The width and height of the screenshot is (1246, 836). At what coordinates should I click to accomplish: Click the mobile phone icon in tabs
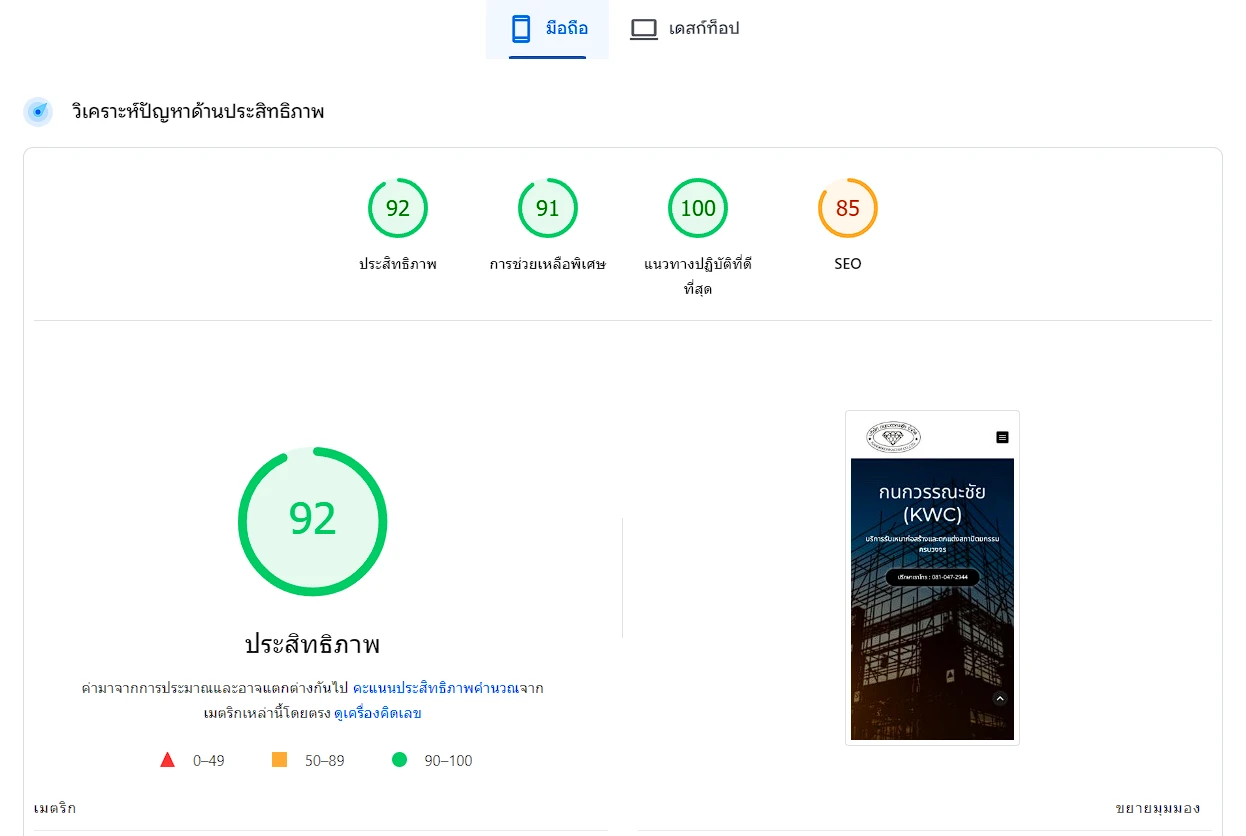click(x=521, y=29)
